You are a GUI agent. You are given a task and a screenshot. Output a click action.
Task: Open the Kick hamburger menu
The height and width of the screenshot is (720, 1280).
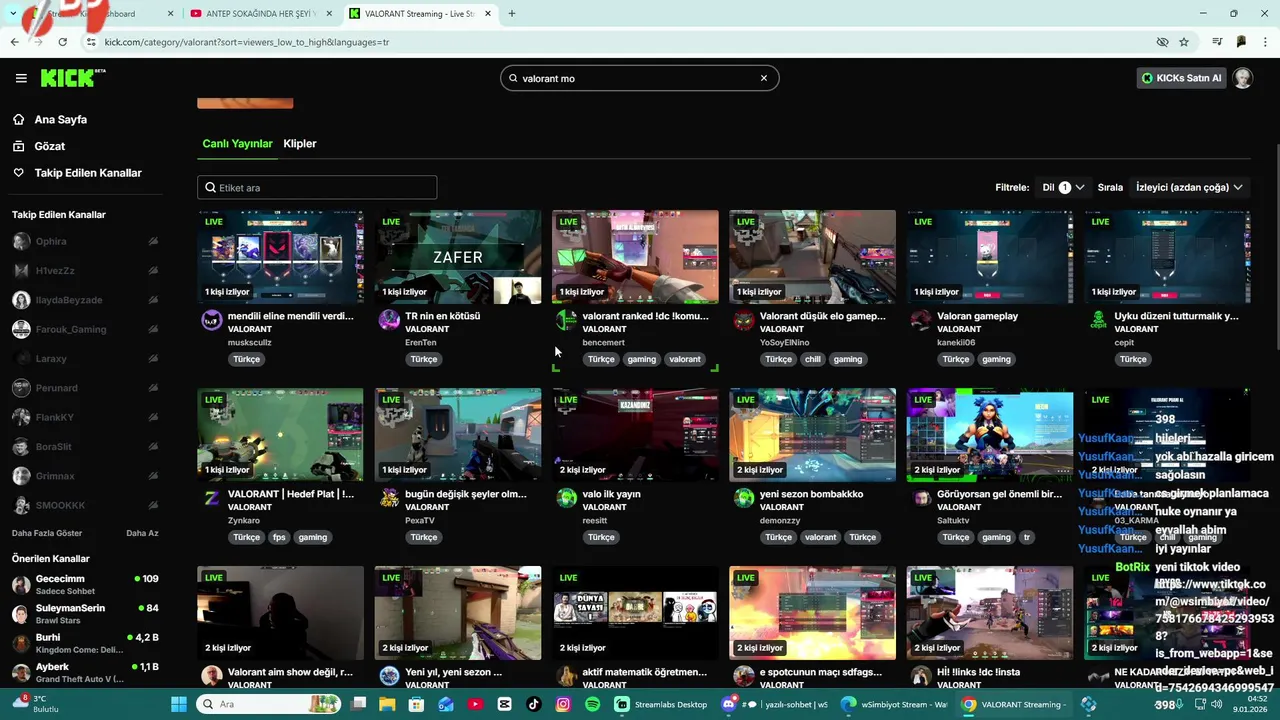pyautogui.click(x=21, y=78)
